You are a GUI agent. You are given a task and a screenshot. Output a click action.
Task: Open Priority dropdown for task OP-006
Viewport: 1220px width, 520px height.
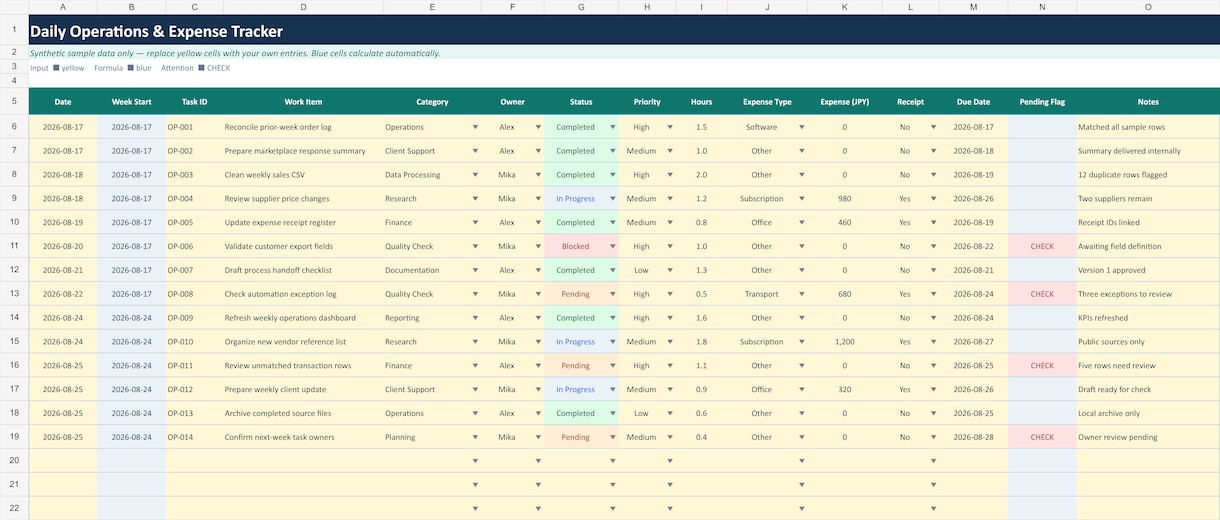(670, 246)
